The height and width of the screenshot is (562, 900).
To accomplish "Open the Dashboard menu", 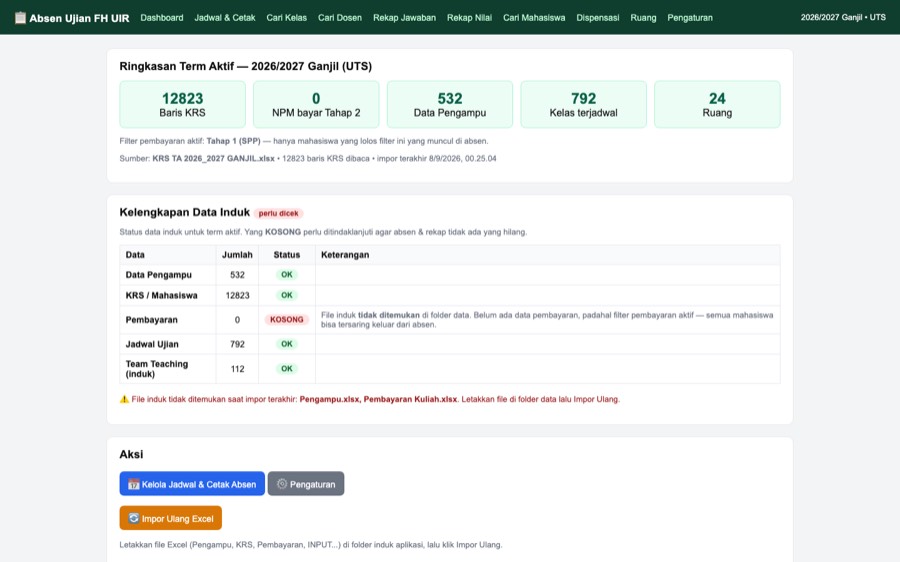I will [162, 18].
